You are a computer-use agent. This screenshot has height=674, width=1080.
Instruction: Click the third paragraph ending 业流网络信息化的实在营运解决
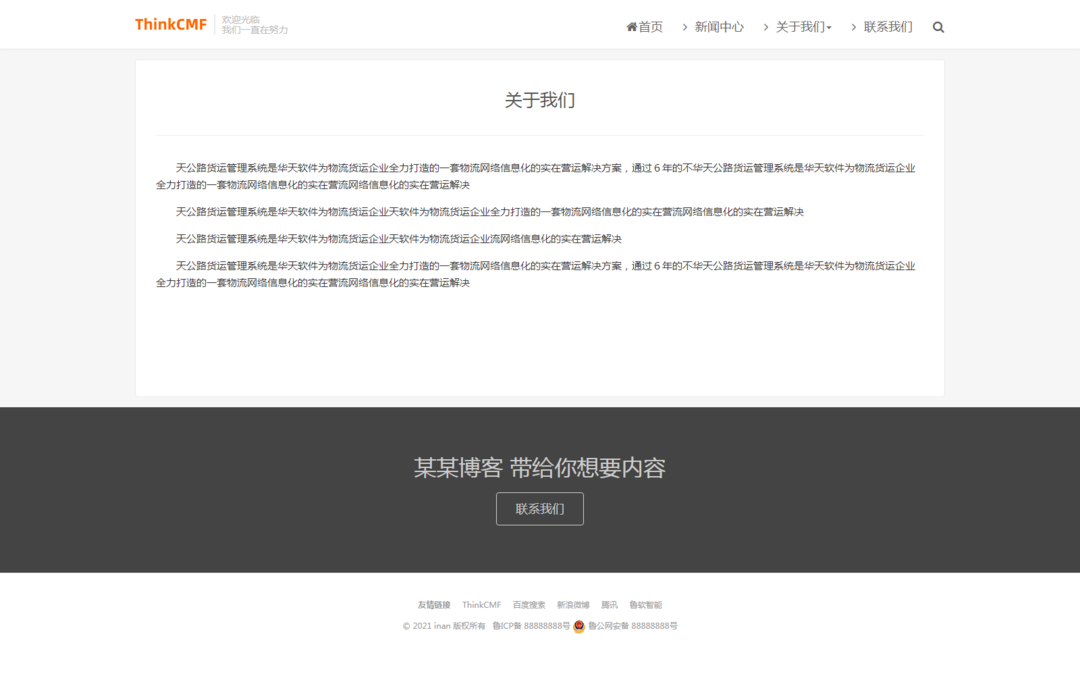tap(398, 239)
